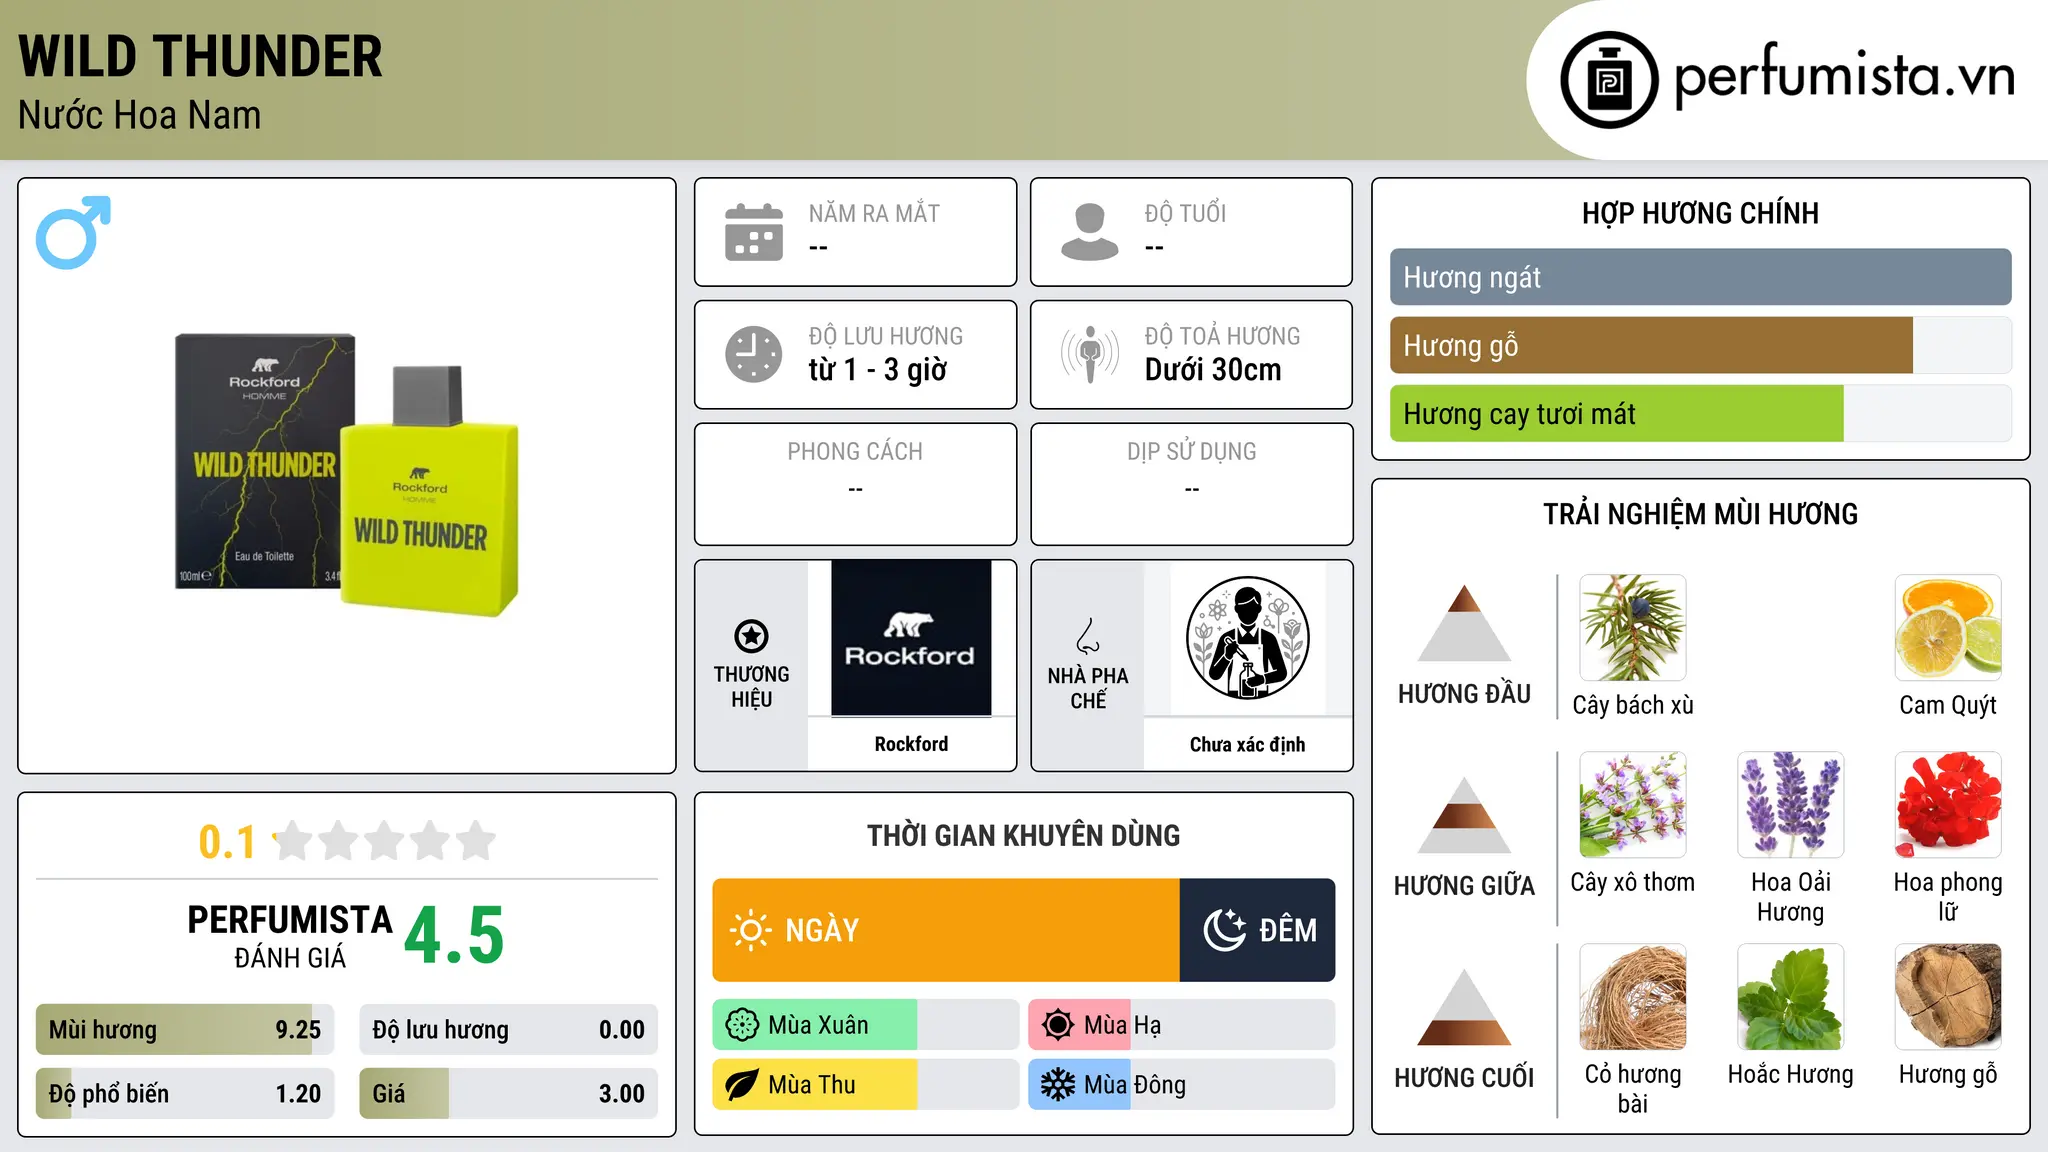Click the five-star rating icons
Image resolution: width=2048 pixels, height=1152 pixels.
click(x=384, y=841)
